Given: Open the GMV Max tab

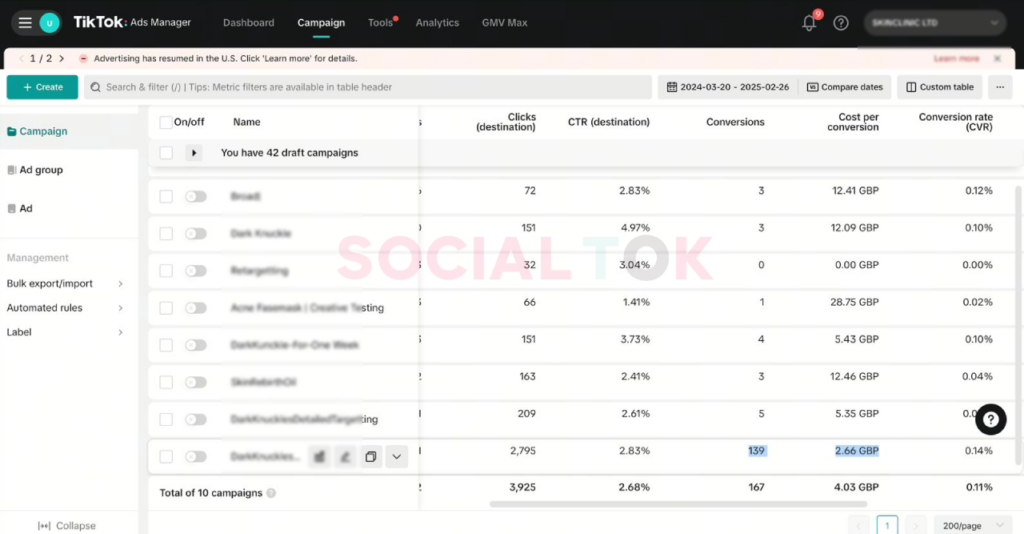Looking at the screenshot, I should point(504,23).
